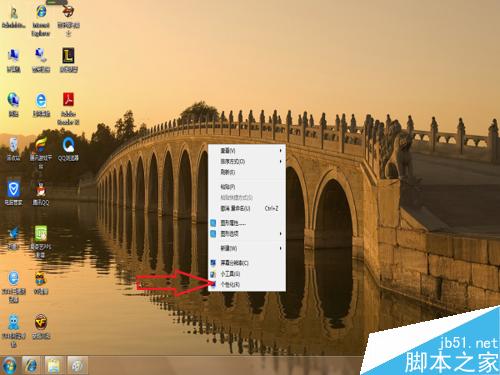500x375 pixels.
Task: Open Graphics Properties... menu entry
Action: 247,223
